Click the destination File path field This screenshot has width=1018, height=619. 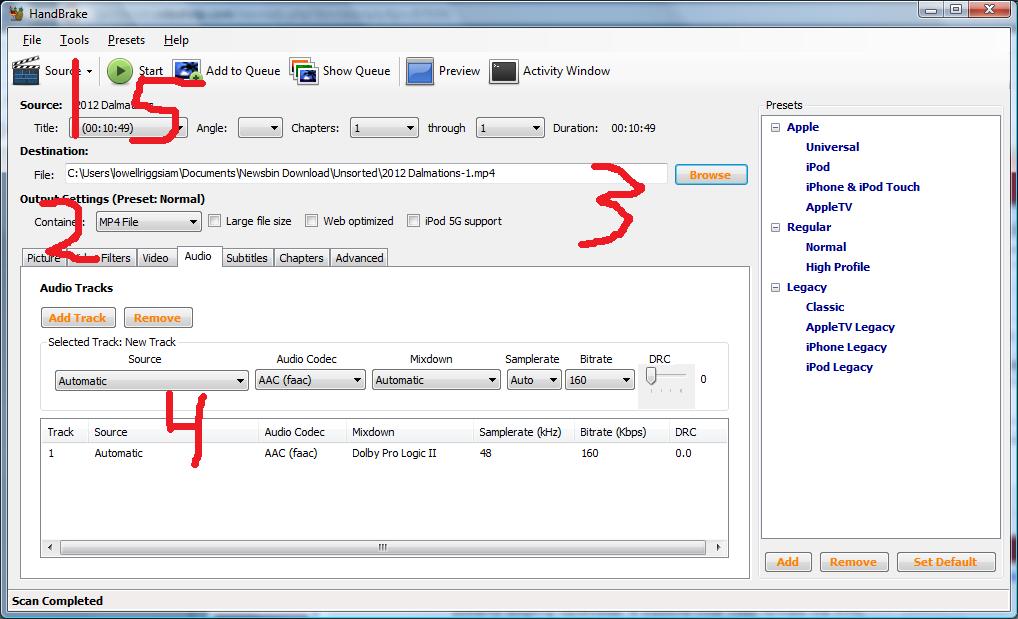[366, 173]
